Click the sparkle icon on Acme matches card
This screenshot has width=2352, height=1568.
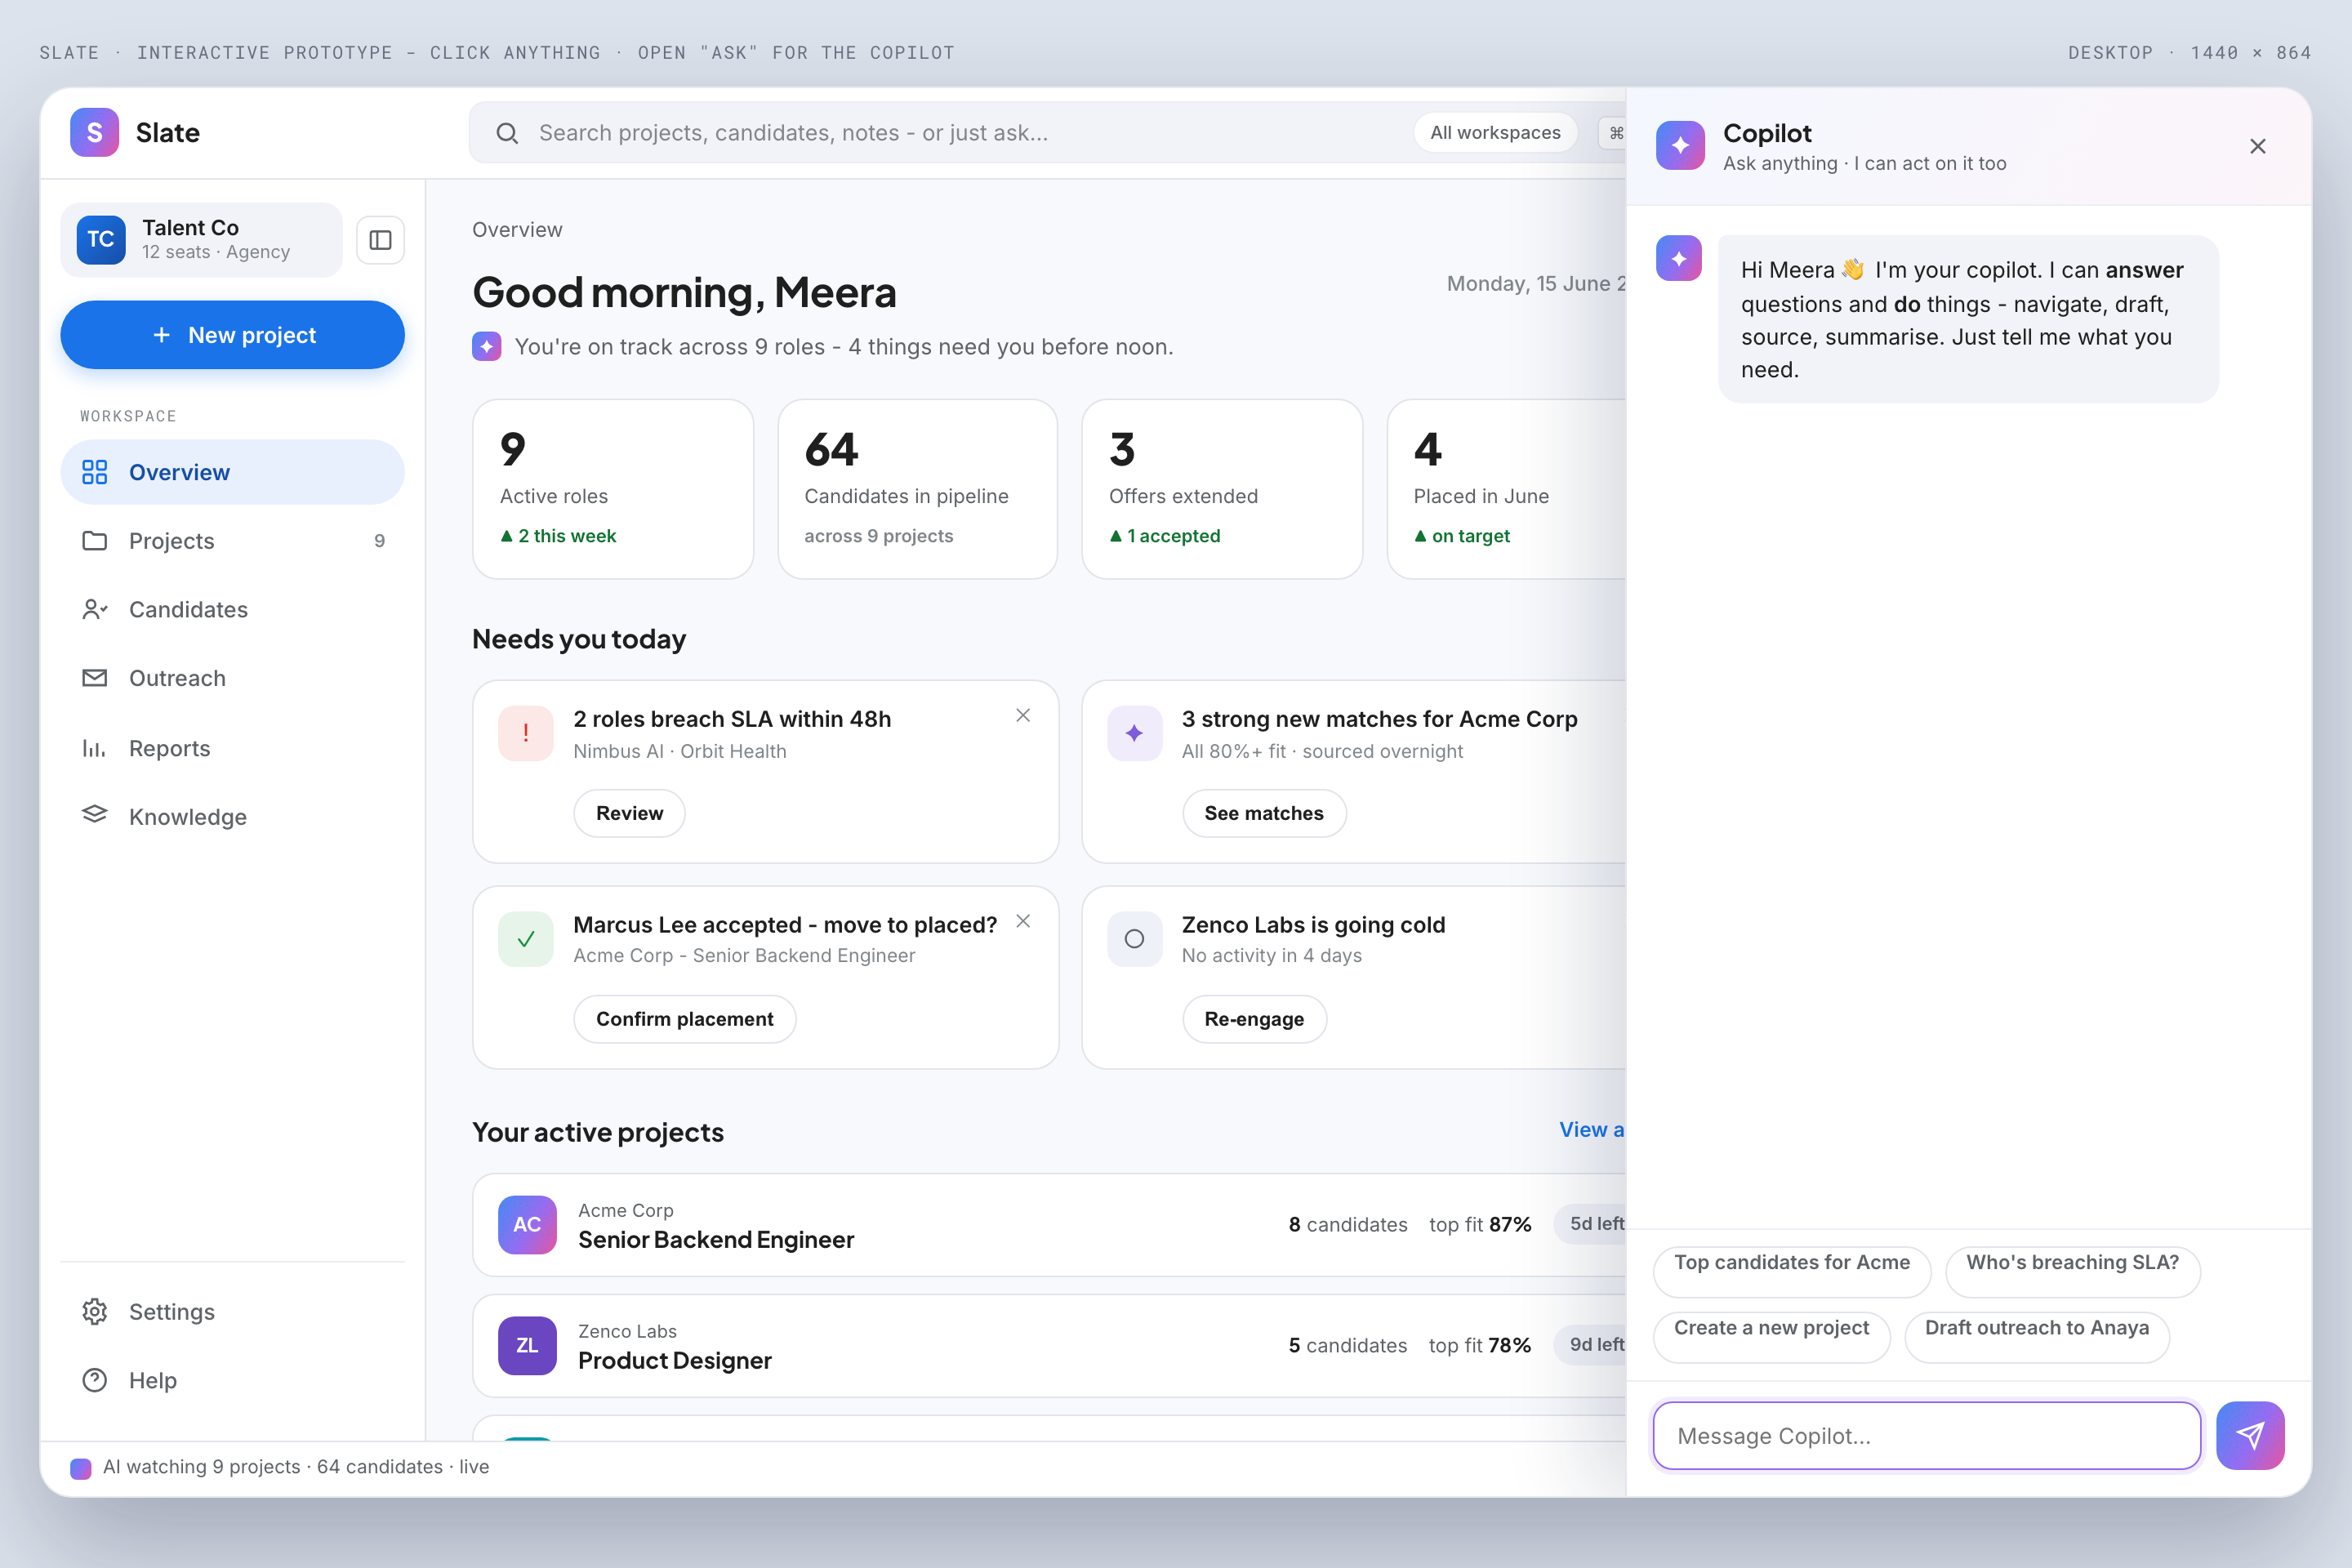[1134, 733]
